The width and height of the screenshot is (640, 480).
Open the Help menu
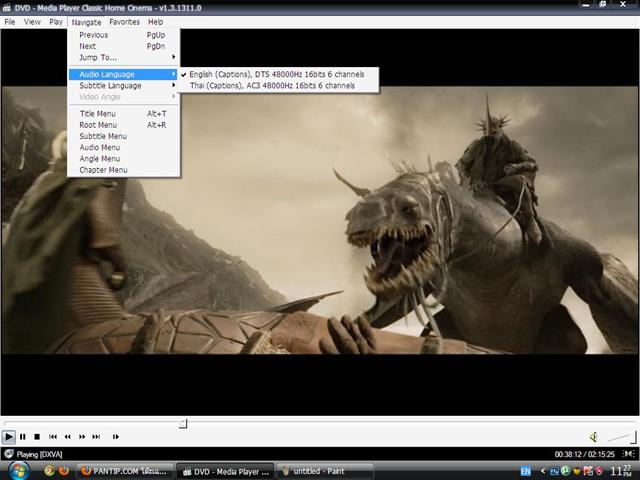coord(156,22)
